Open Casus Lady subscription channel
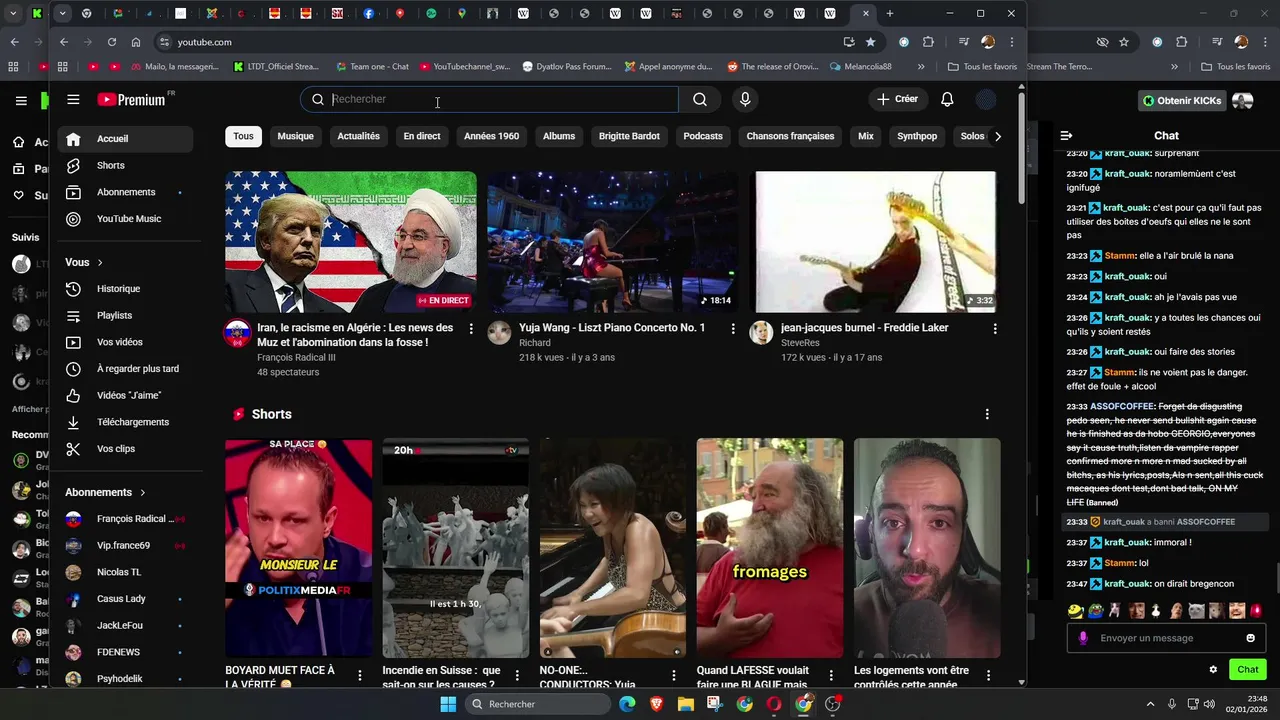The width and height of the screenshot is (1280, 720). click(125, 599)
